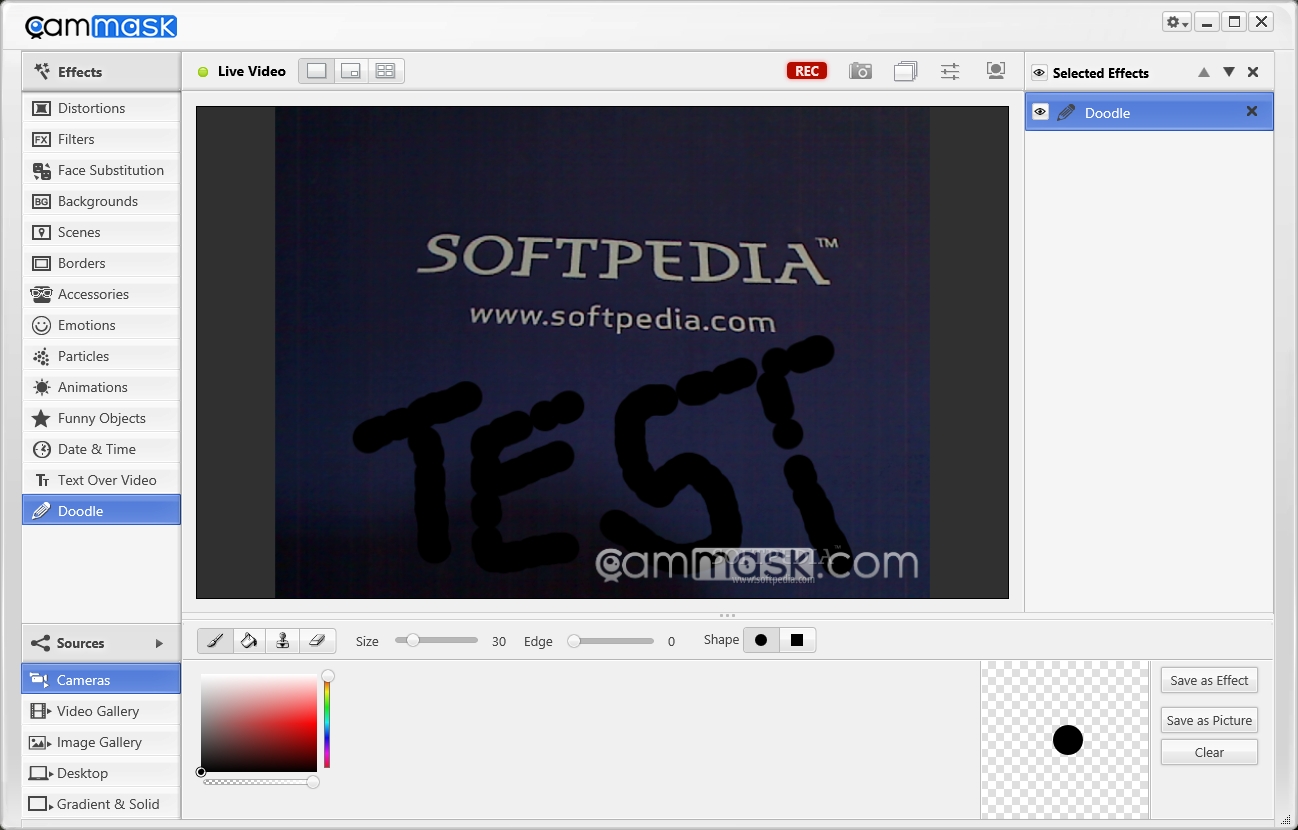Image resolution: width=1298 pixels, height=830 pixels.
Task: Start recording with REC button
Action: [807, 71]
